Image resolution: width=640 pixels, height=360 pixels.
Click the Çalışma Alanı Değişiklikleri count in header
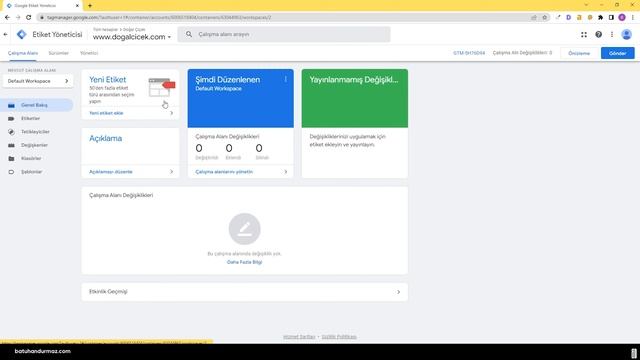[x=522, y=53]
